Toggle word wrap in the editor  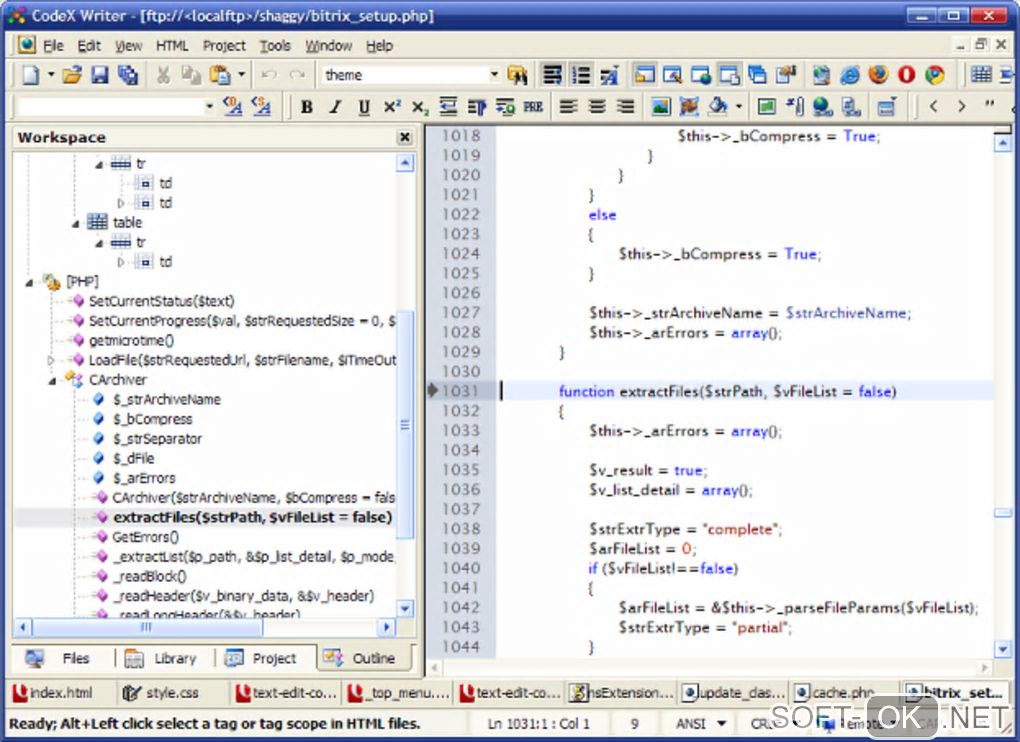click(552, 75)
